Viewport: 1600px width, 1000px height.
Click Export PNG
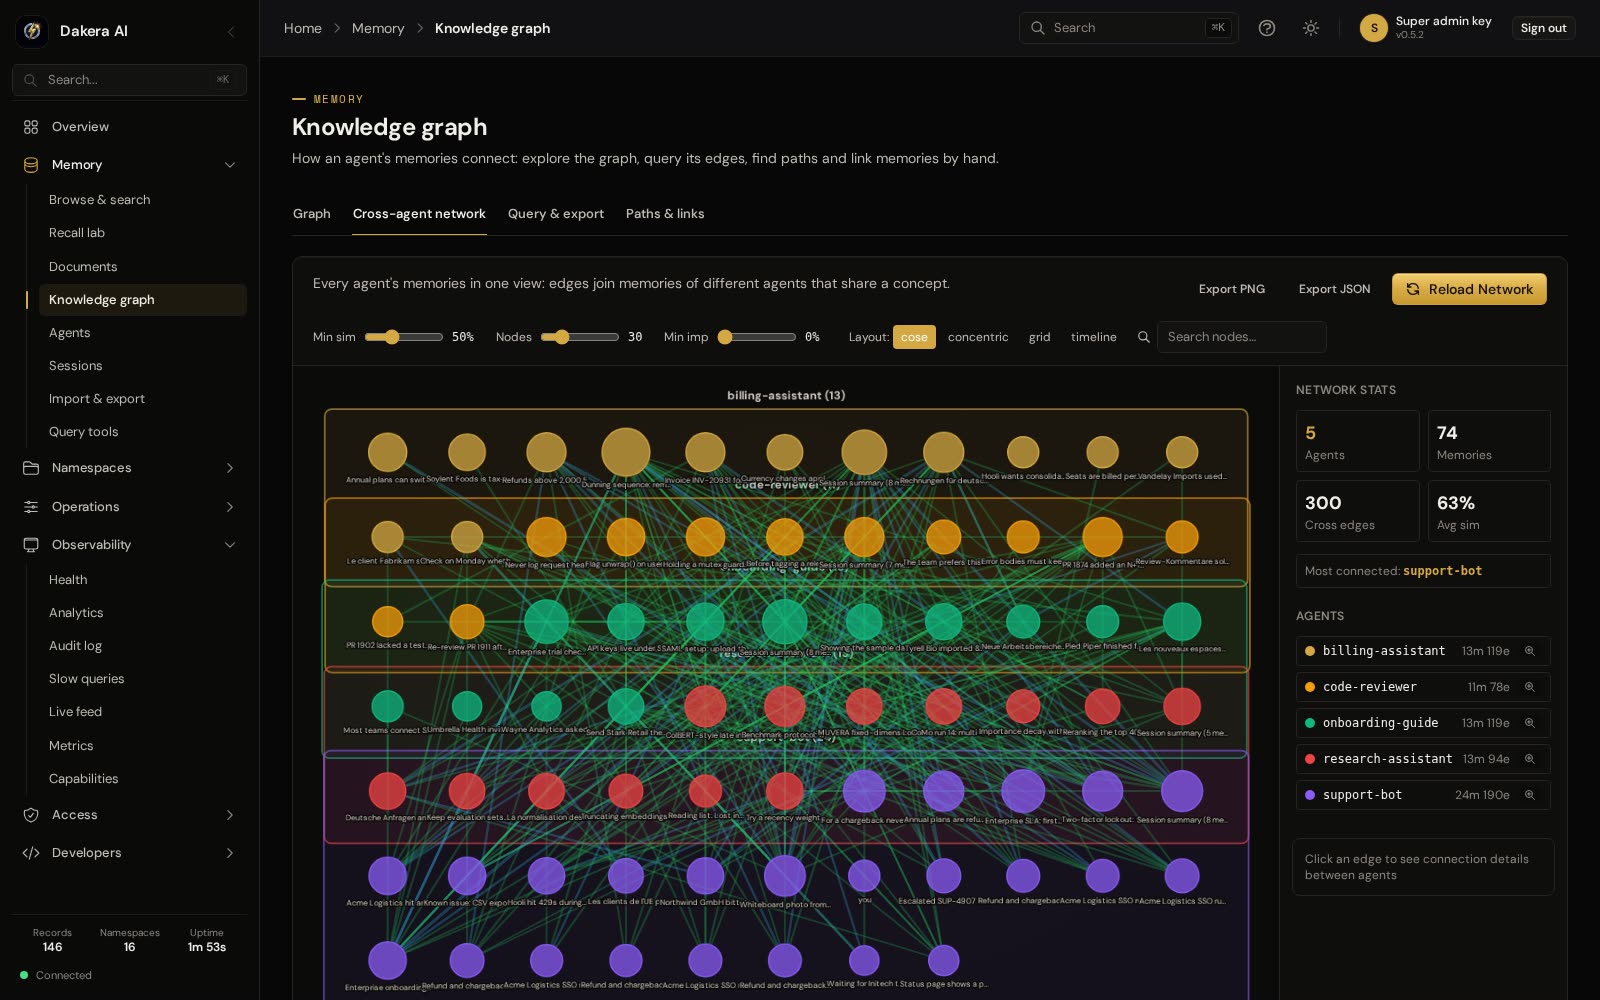[x=1232, y=289]
